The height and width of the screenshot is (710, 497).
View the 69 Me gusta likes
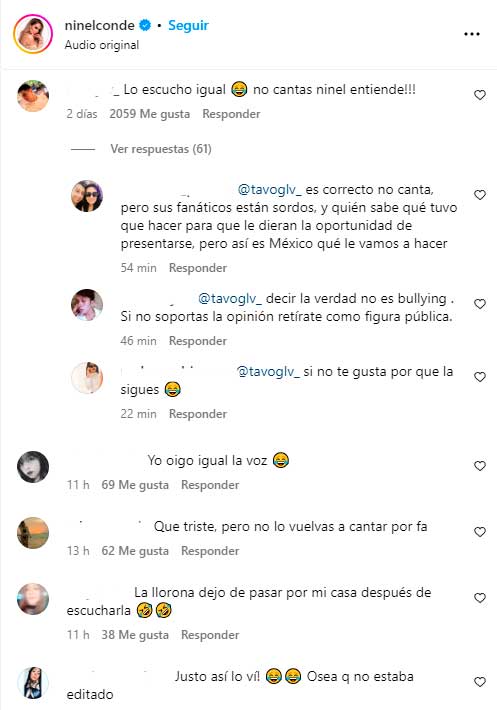(x=135, y=485)
